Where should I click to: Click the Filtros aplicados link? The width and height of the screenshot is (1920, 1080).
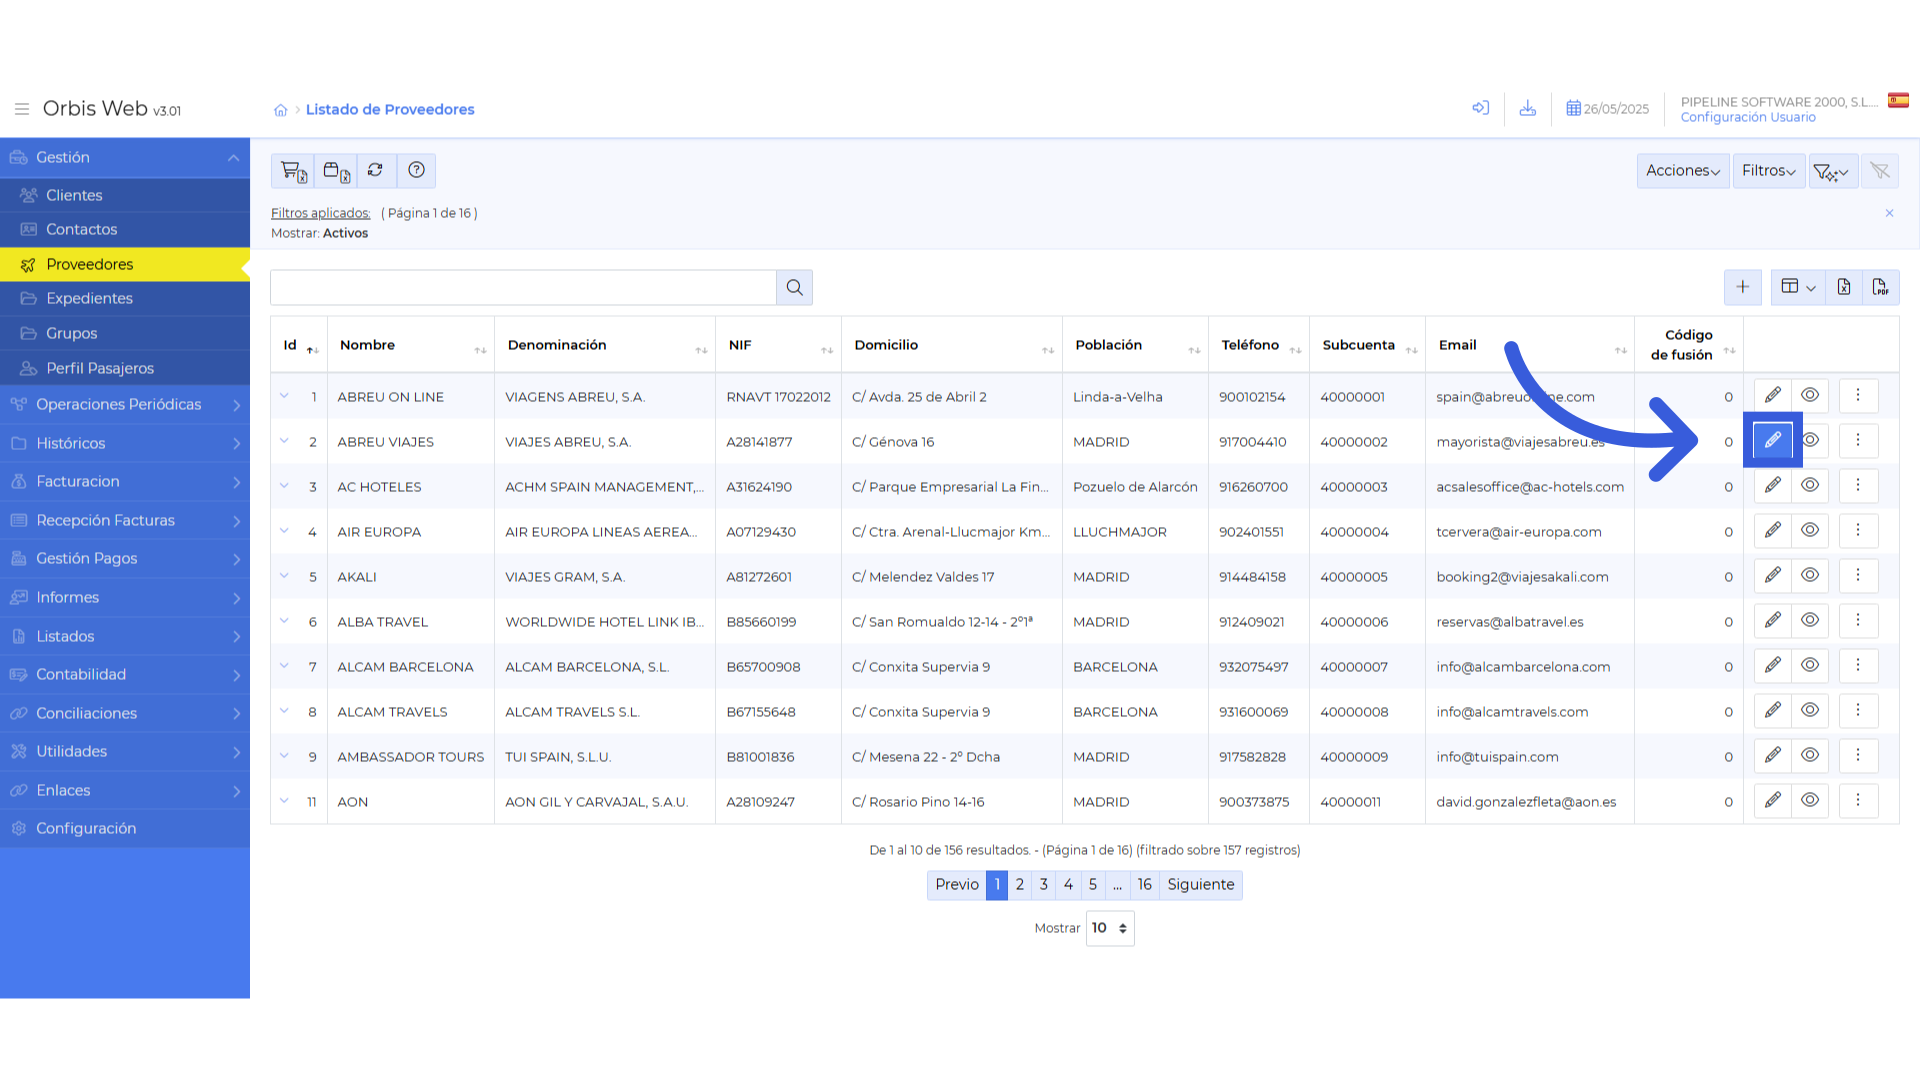320,214
